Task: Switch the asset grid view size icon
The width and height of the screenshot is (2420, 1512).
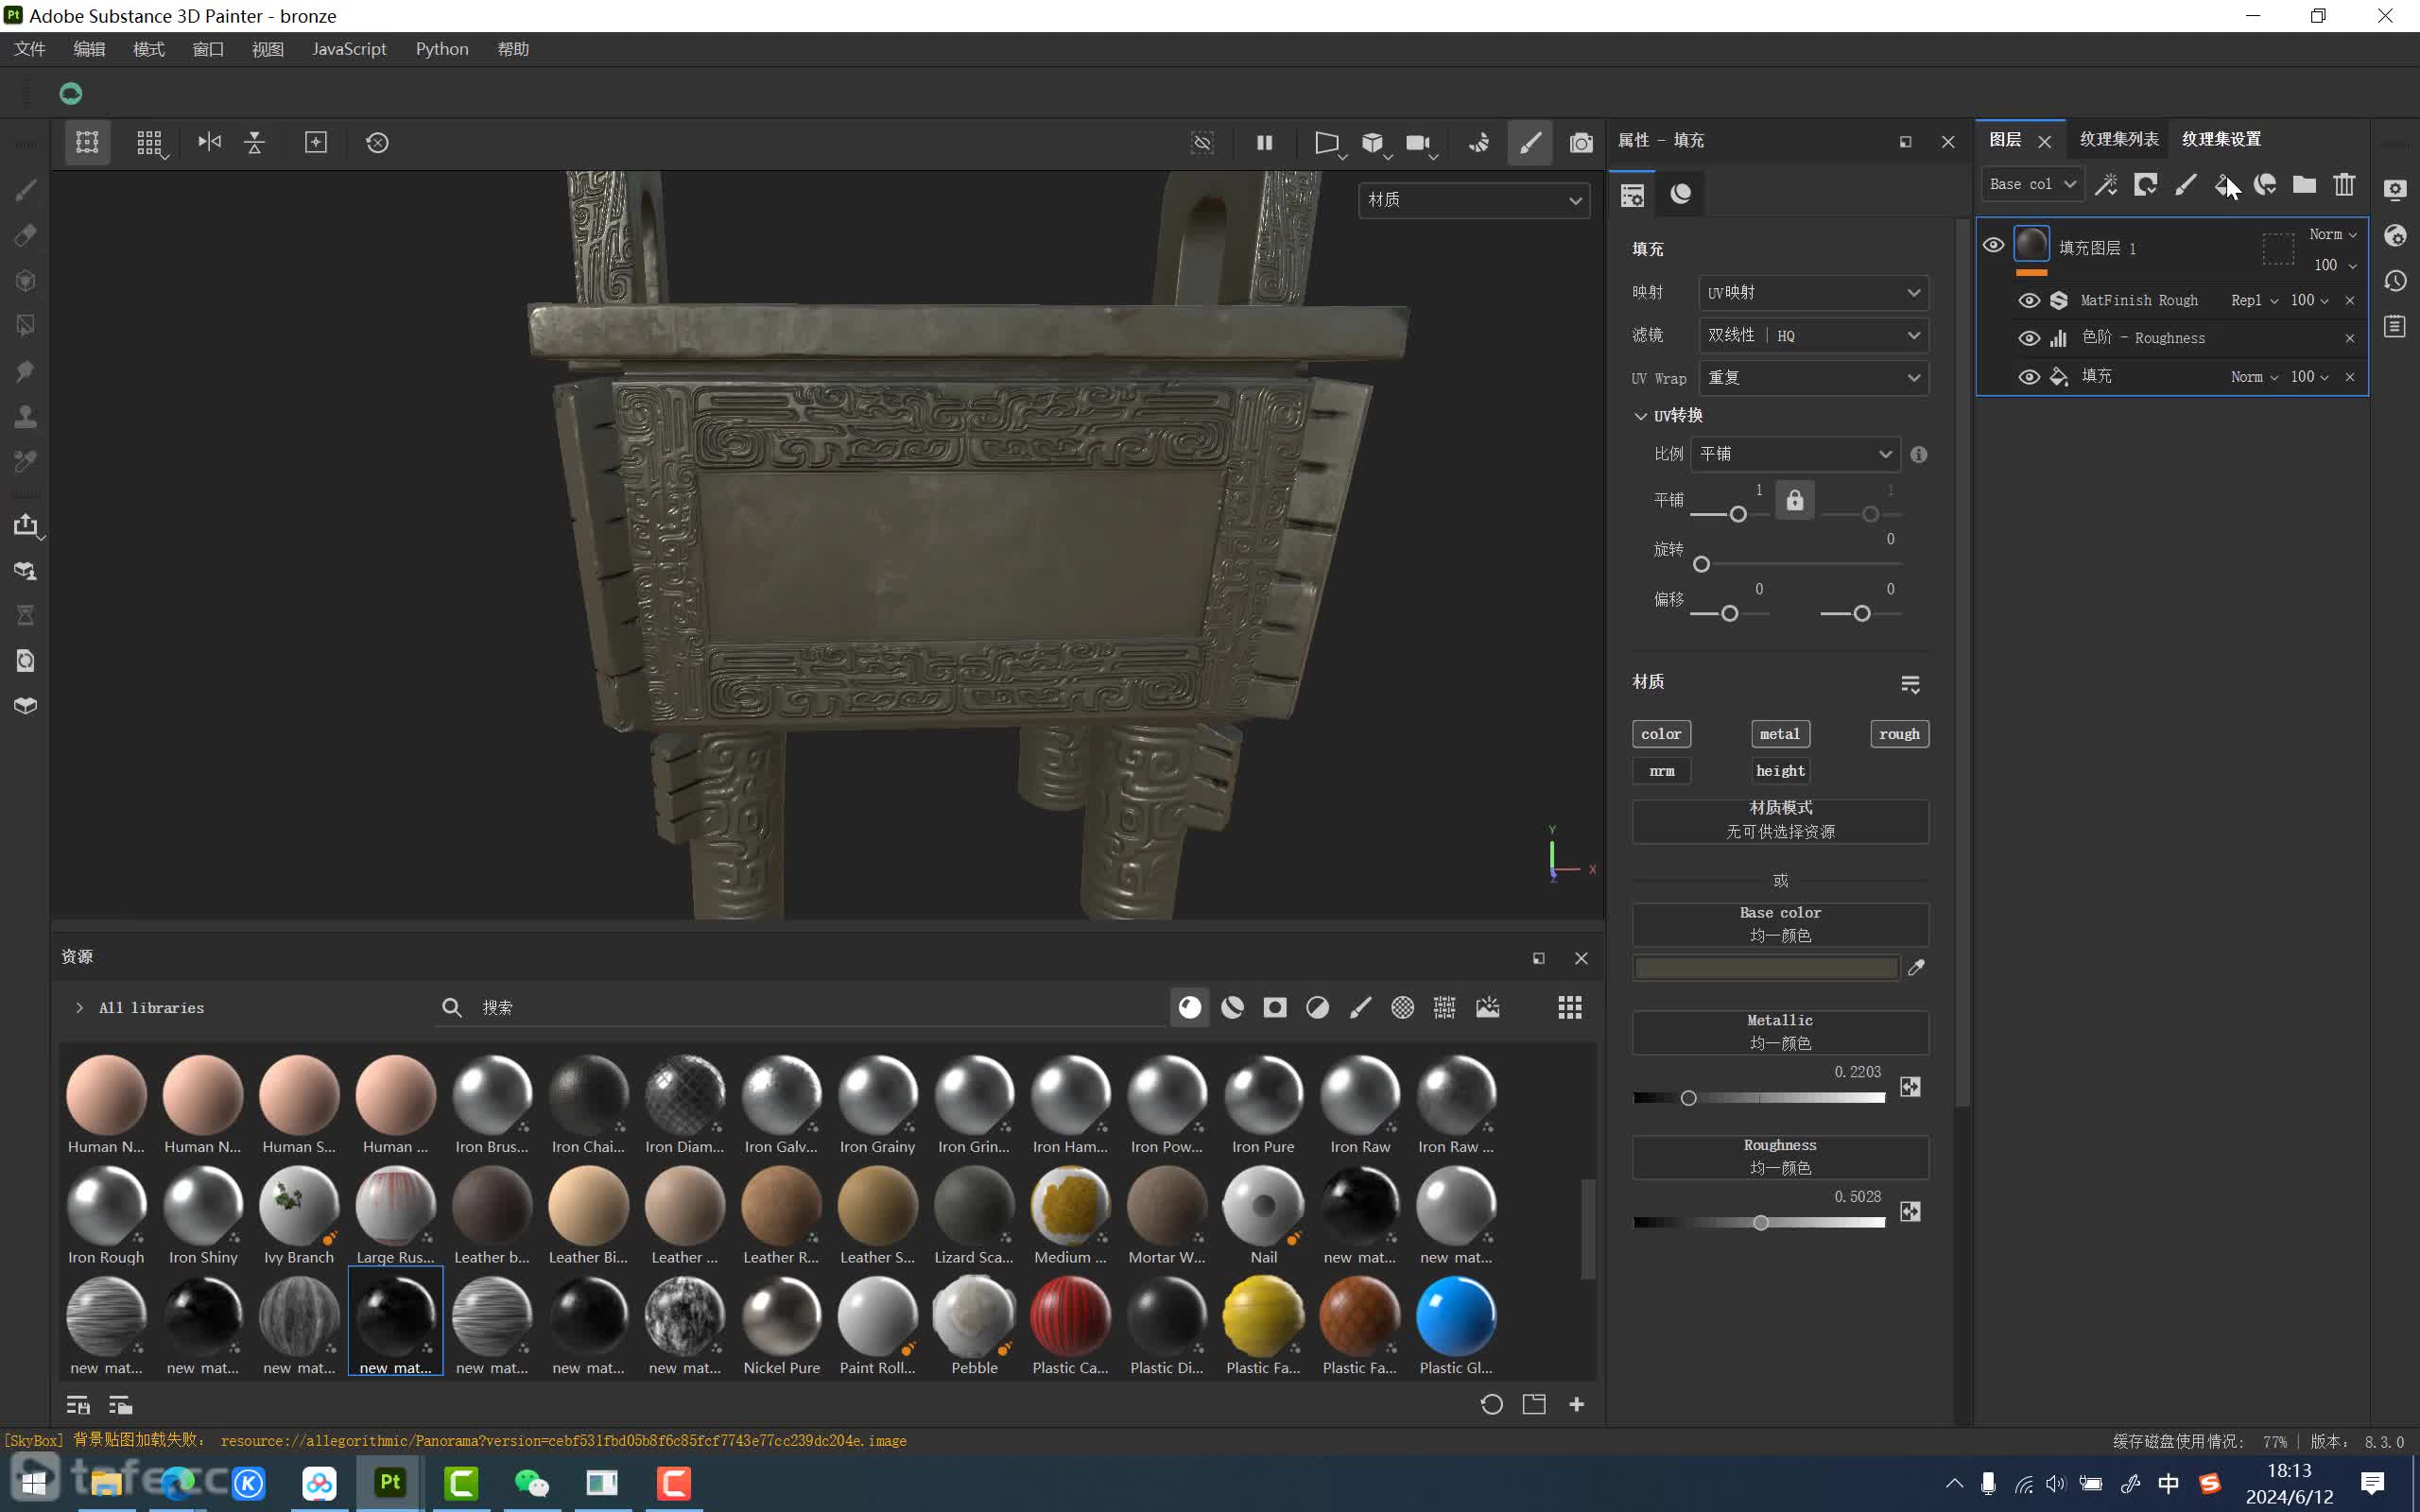Action: click(x=1570, y=1007)
